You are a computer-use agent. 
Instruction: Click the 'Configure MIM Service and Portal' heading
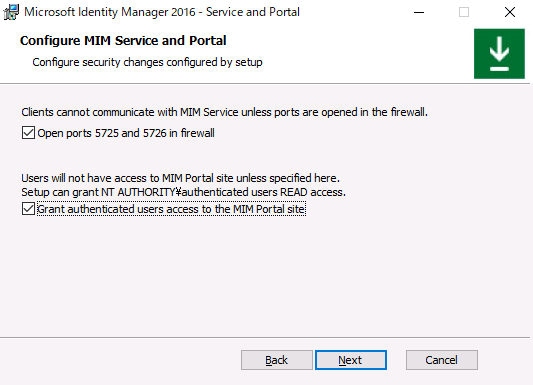(x=123, y=40)
